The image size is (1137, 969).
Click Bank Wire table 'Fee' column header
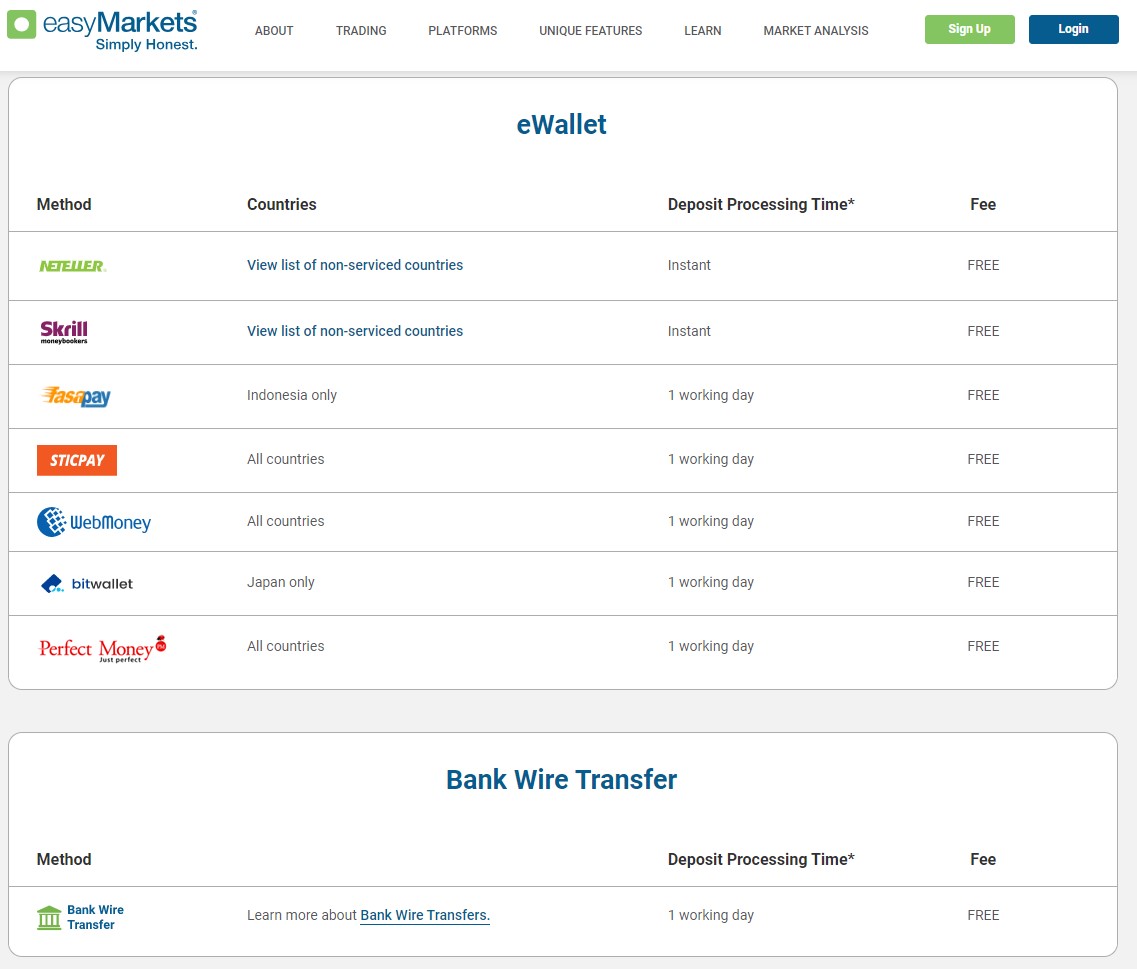coord(983,859)
